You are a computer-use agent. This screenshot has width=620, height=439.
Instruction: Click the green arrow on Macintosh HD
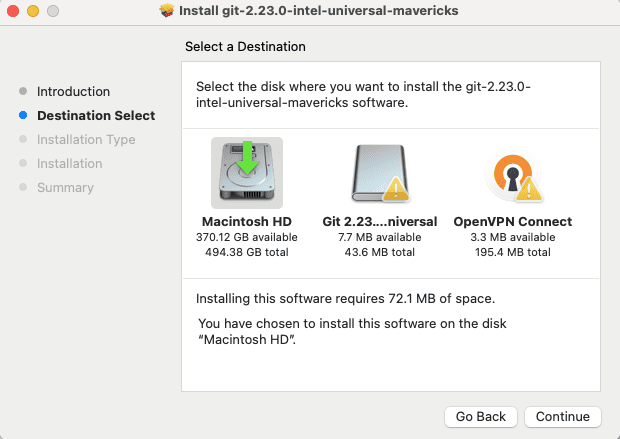[x=247, y=160]
